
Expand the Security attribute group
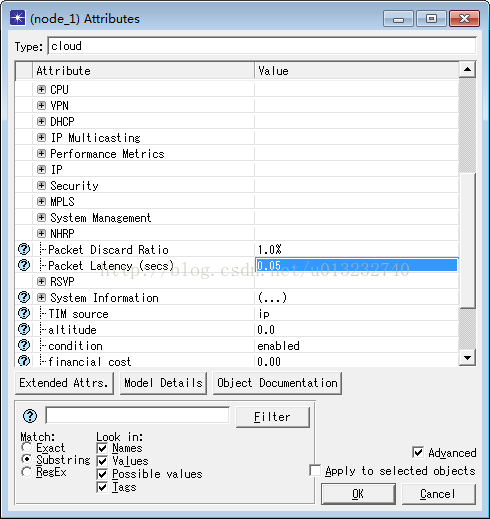point(41,185)
